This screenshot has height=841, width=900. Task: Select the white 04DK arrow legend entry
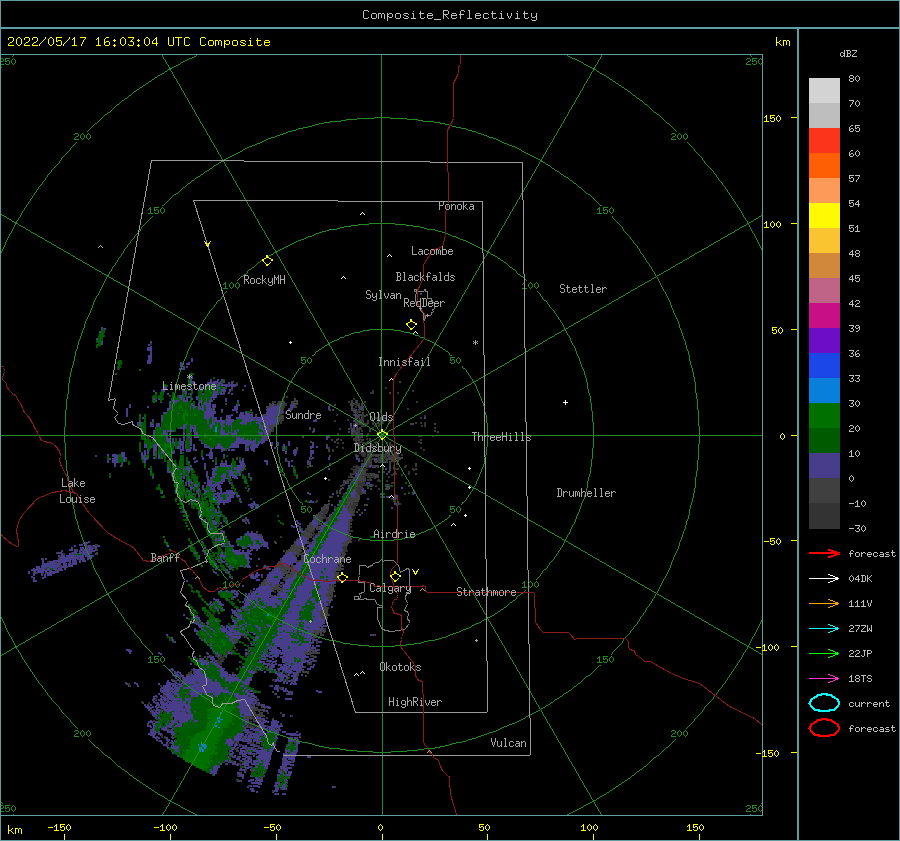824,579
